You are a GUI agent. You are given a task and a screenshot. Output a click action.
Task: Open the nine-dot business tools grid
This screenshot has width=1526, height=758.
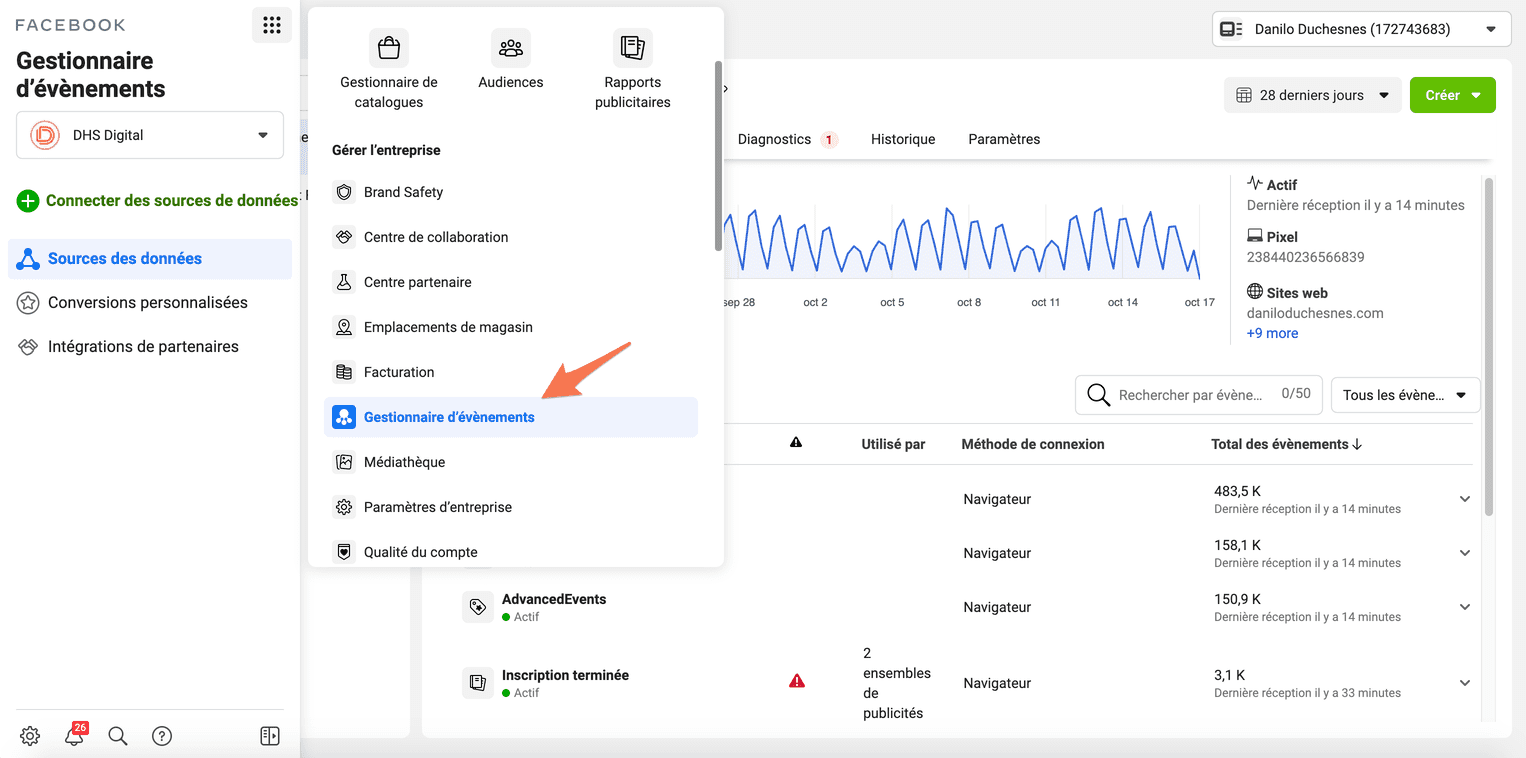click(x=271, y=26)
